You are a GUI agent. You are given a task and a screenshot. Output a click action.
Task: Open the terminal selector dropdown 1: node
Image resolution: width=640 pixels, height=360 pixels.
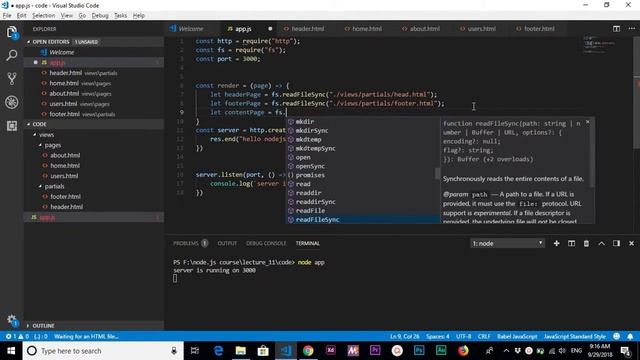coord(507,243)
